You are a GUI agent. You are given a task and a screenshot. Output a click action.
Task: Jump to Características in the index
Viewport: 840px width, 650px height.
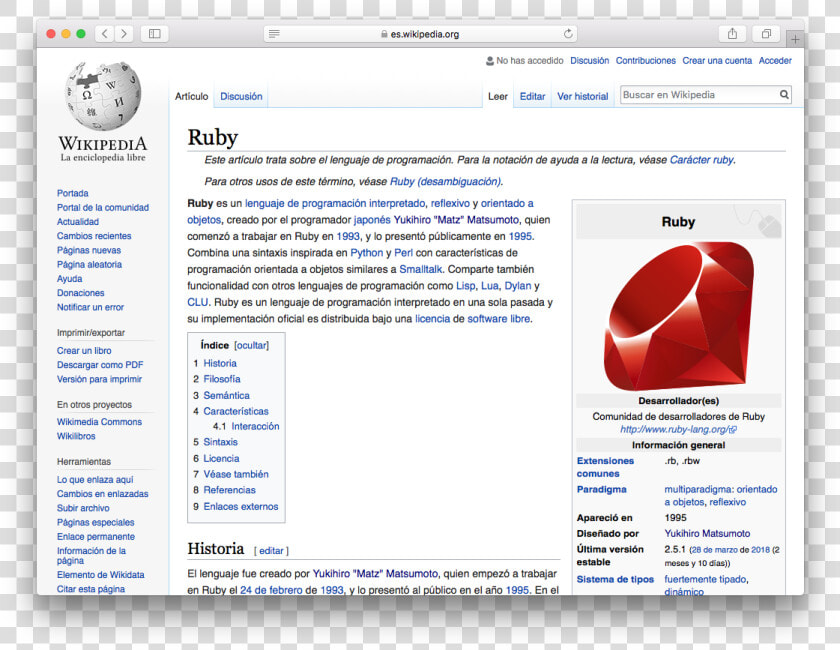(236, 411)
